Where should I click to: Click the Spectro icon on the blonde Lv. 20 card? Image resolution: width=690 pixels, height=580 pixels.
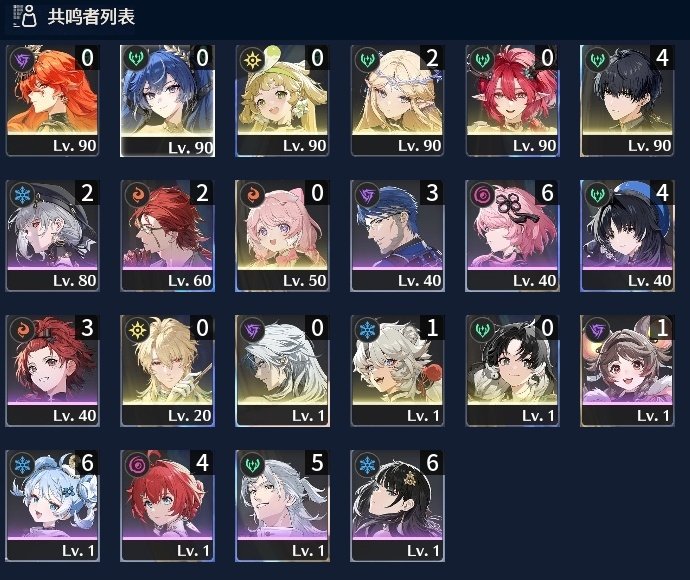click(x=137, y=330)
